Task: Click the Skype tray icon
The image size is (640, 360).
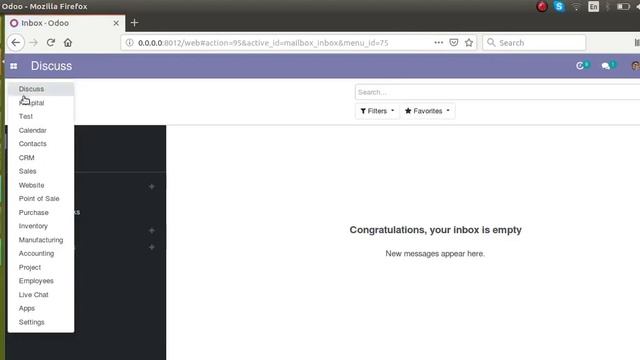Action: coord(559,7)
